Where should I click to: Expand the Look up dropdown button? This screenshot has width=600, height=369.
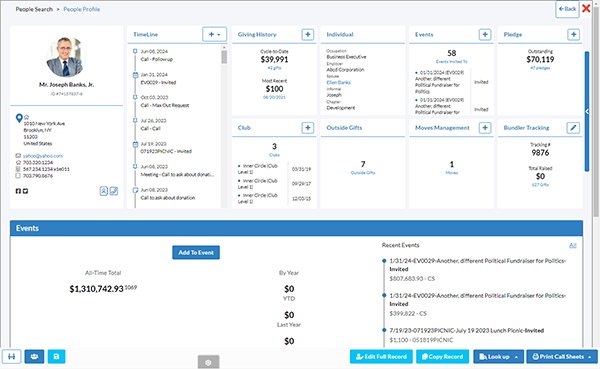click(x=499, y=357)
